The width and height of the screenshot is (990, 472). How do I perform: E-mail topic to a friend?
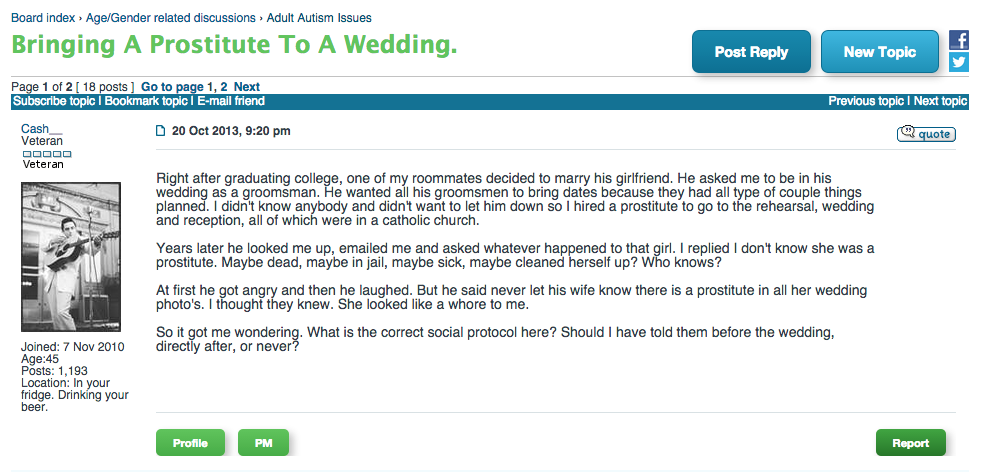231,101
